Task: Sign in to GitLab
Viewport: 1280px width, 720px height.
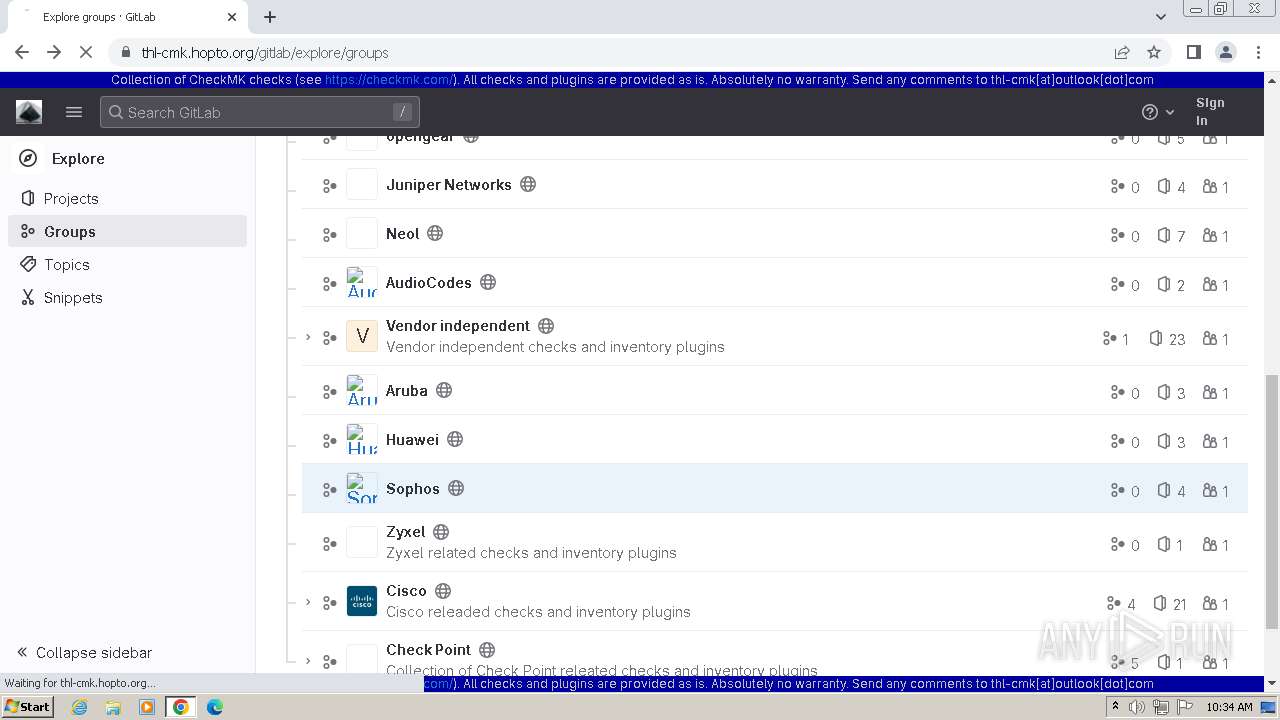Action: [x=1210, y=111]
